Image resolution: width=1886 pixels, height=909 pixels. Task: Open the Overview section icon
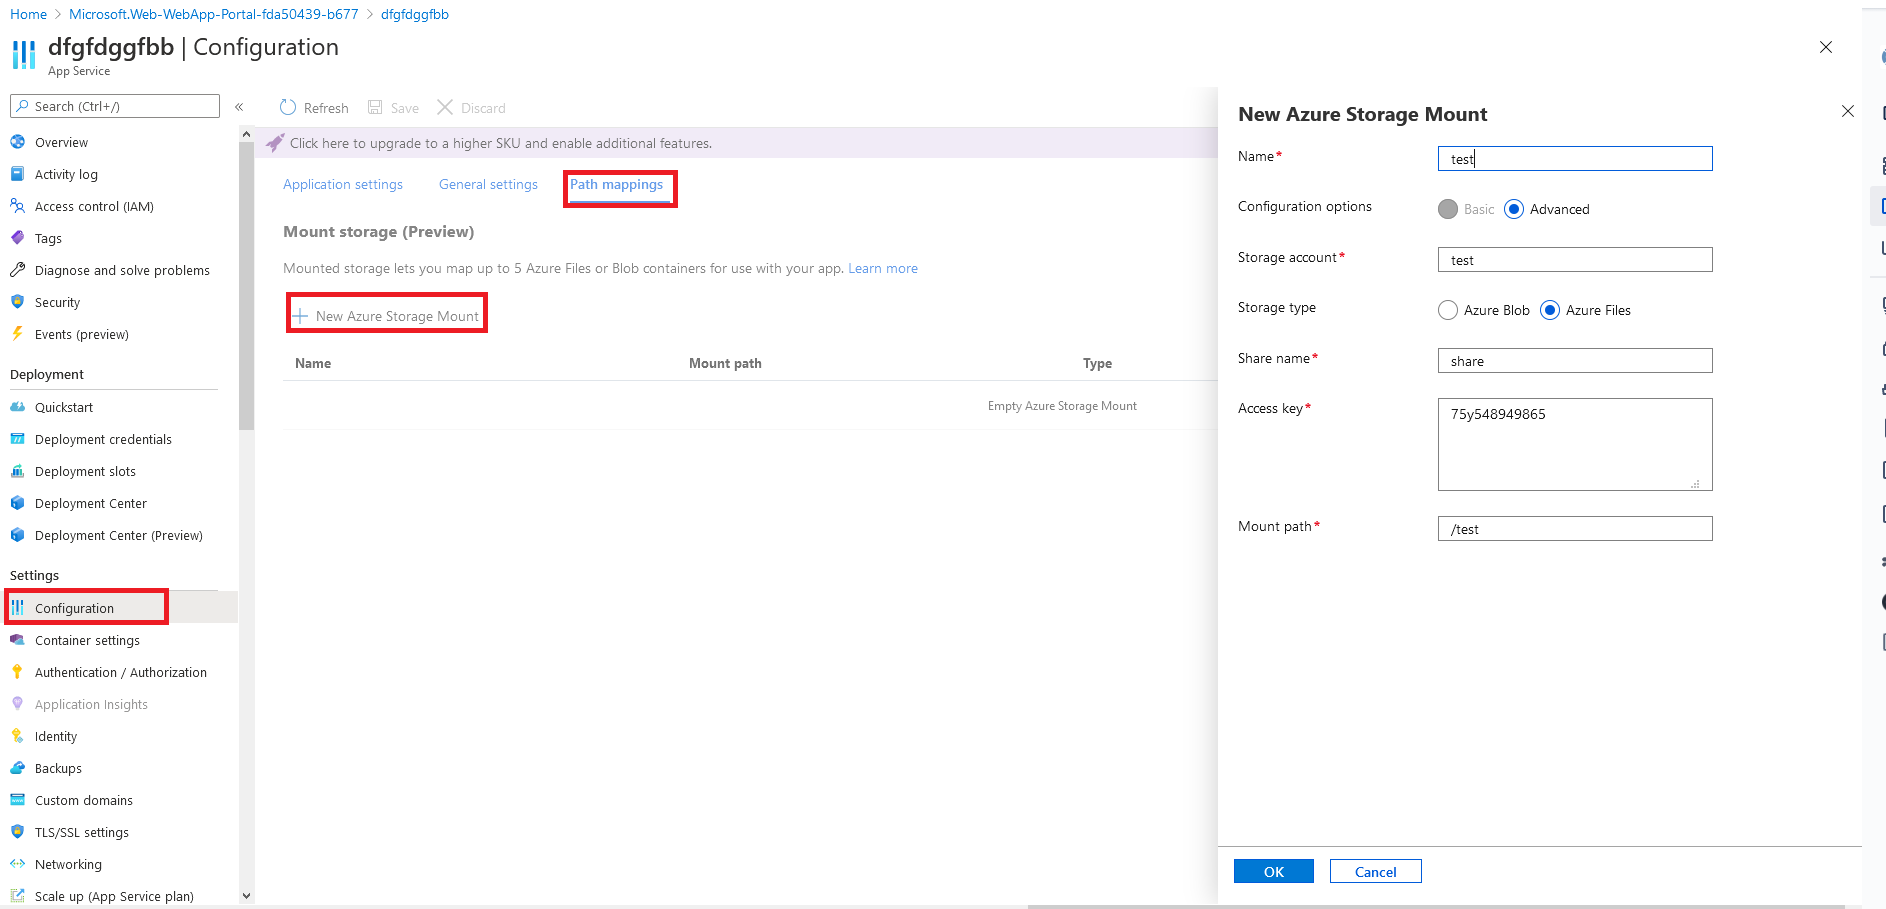18,142
